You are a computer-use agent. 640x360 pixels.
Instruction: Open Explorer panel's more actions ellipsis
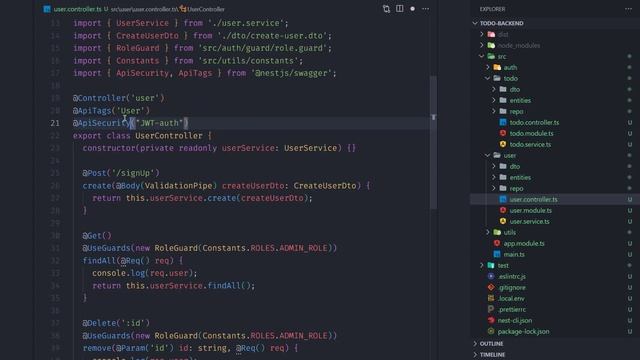(628, 9)
